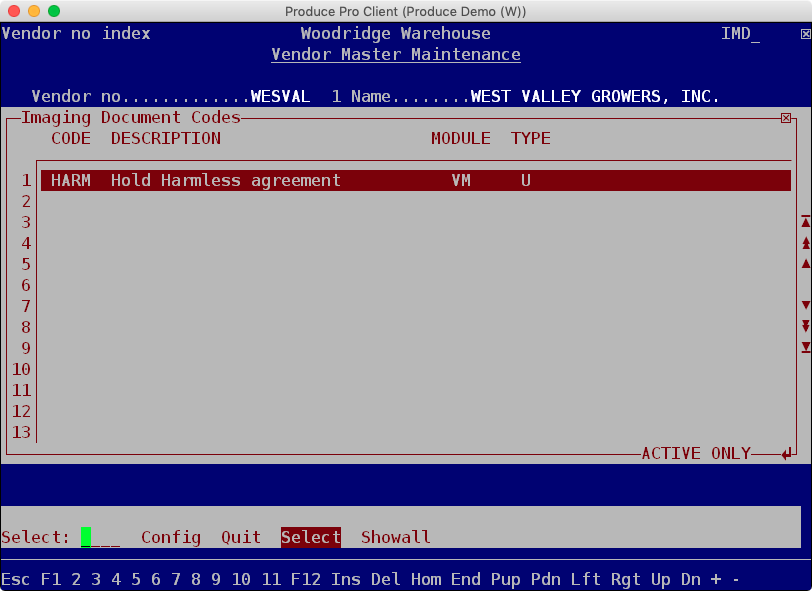Jump to top of list arrow

click(x=806, y=222)
